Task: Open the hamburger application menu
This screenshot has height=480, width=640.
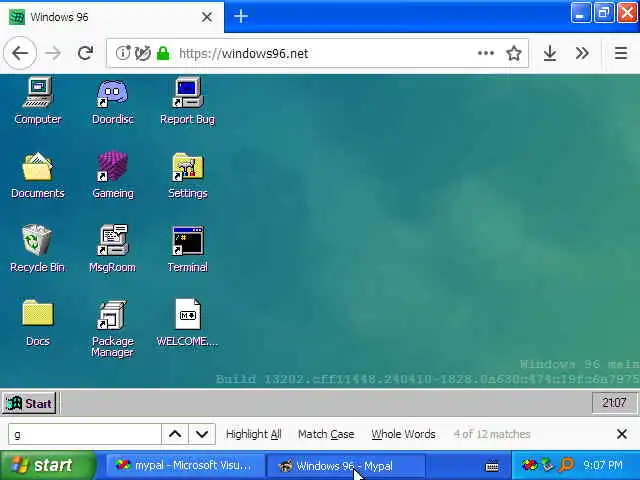Action: [x=621, y=53]
